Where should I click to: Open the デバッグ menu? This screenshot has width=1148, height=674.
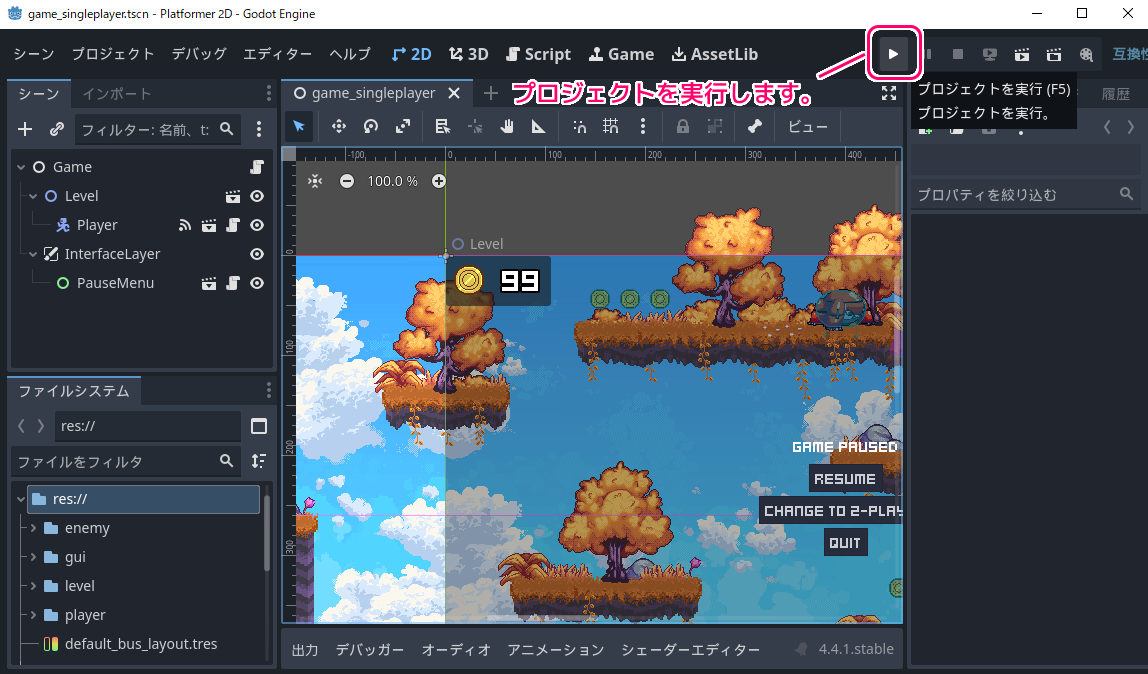(199, 54)
